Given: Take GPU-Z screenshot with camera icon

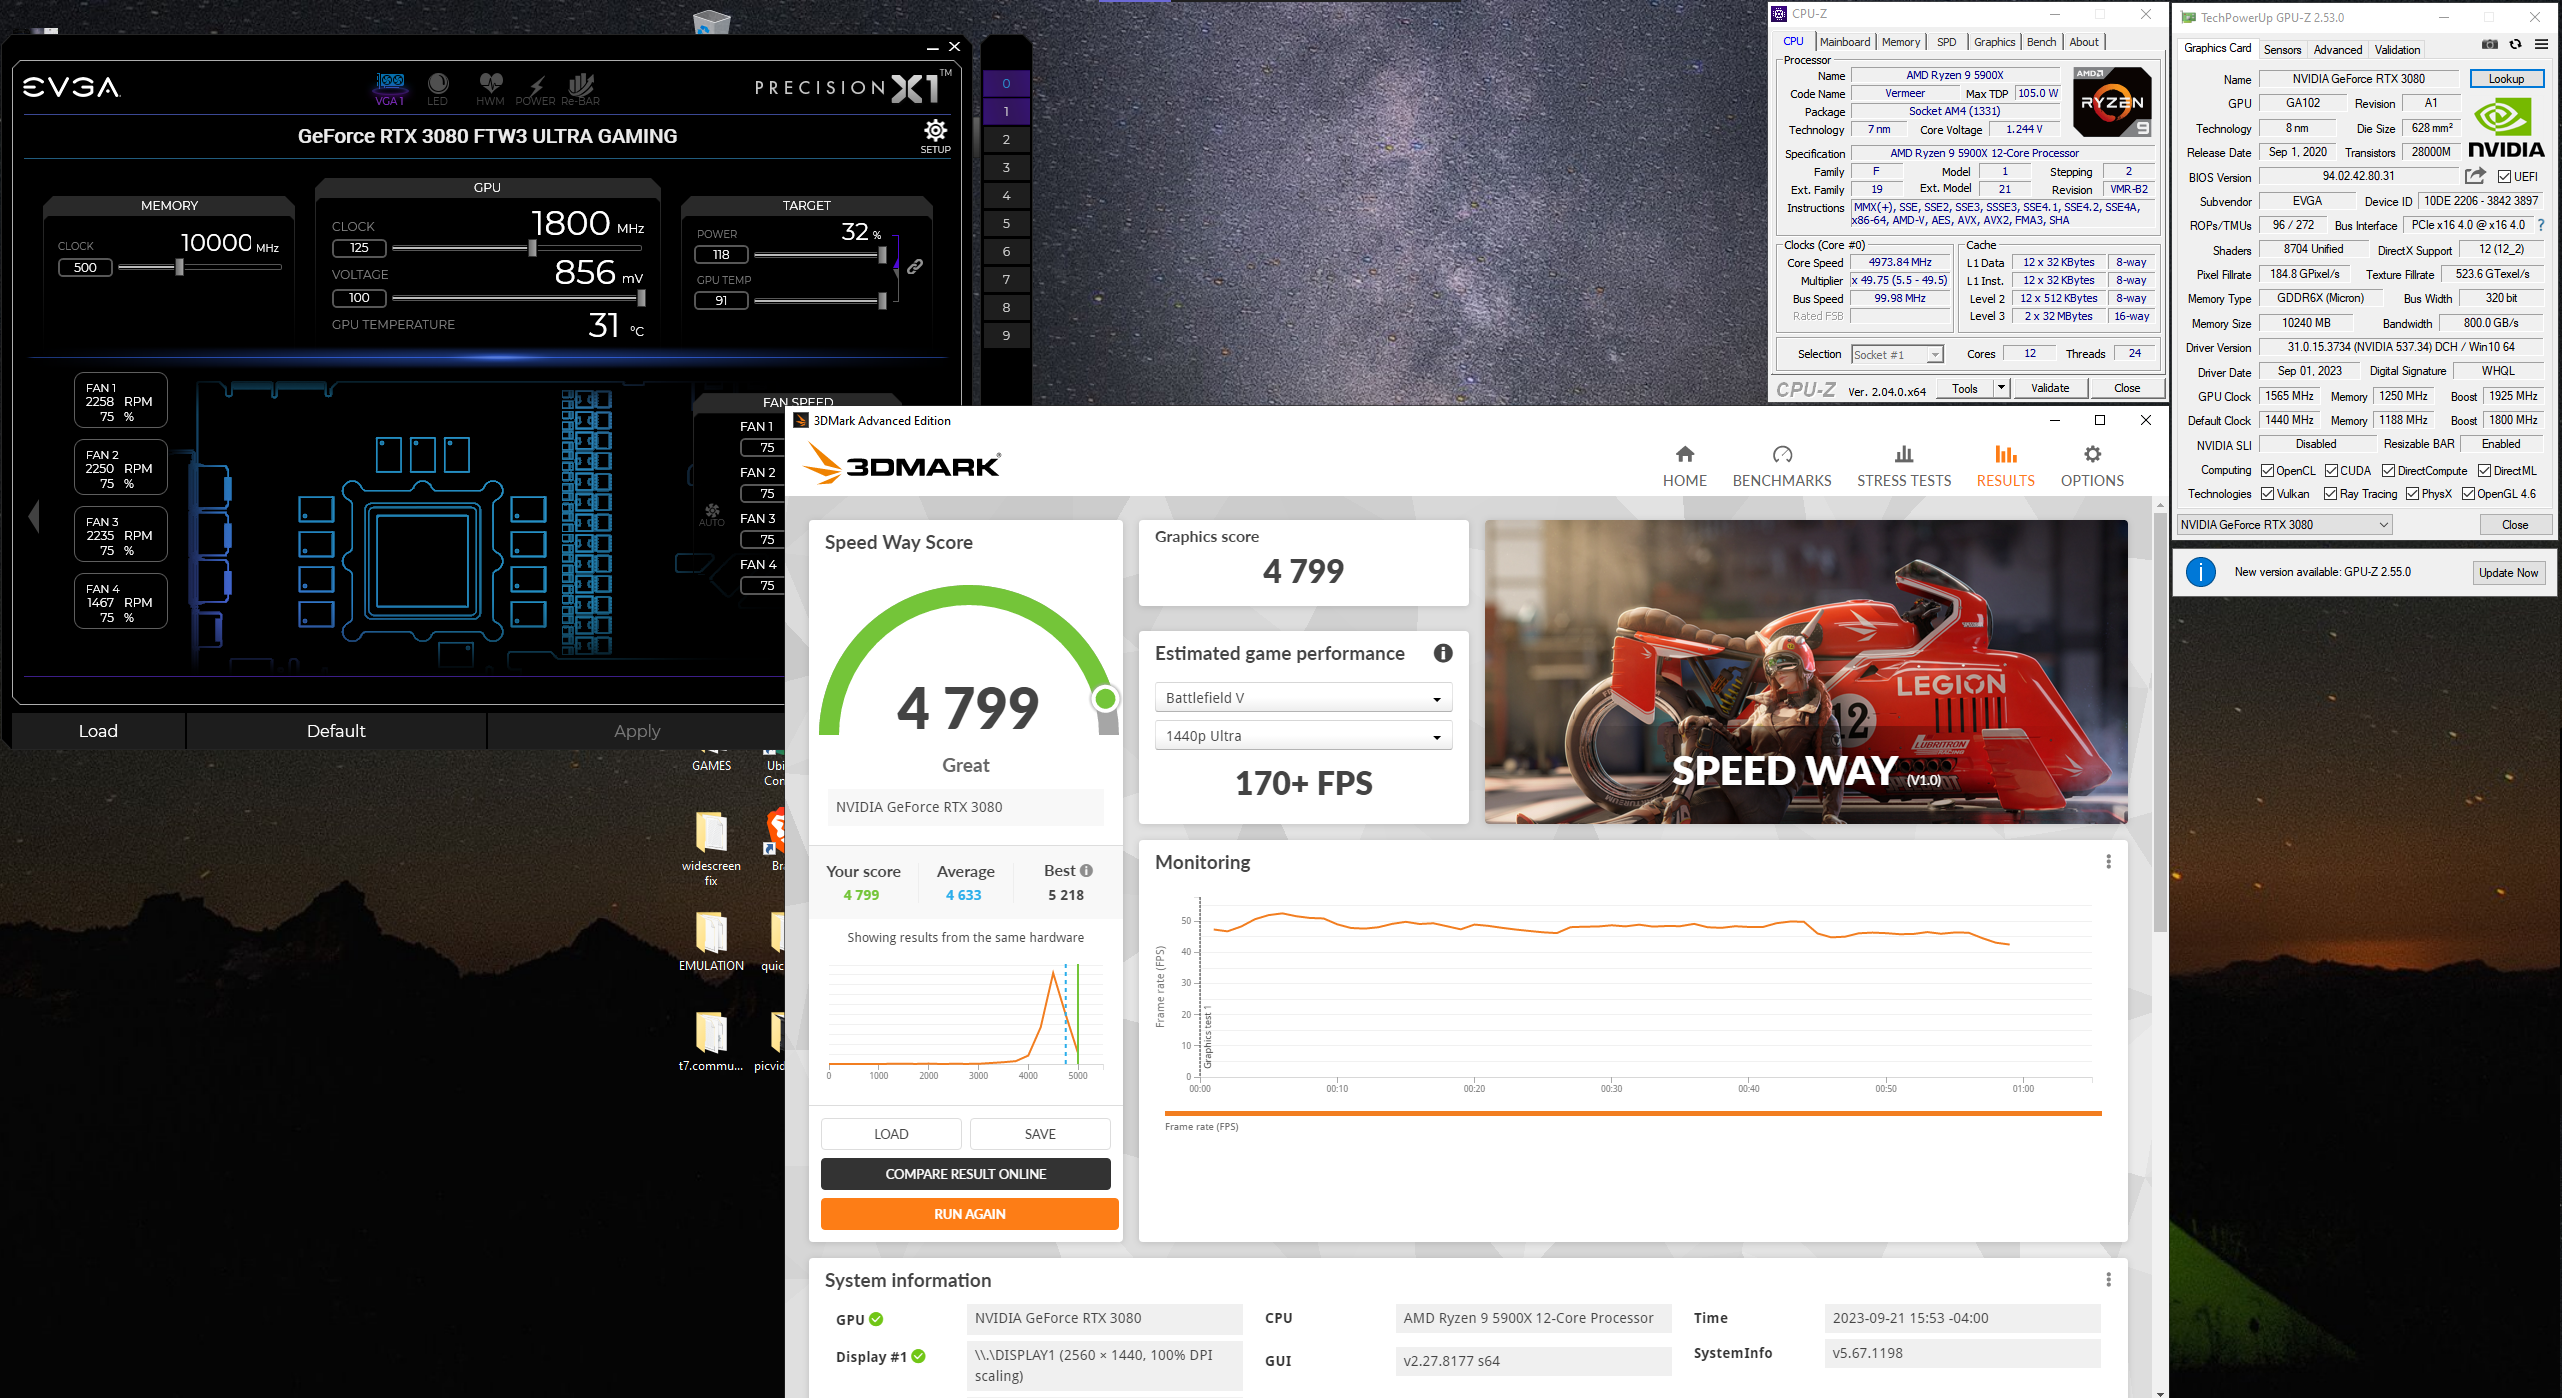Looking at the screenshot, I should [2489, 44].
